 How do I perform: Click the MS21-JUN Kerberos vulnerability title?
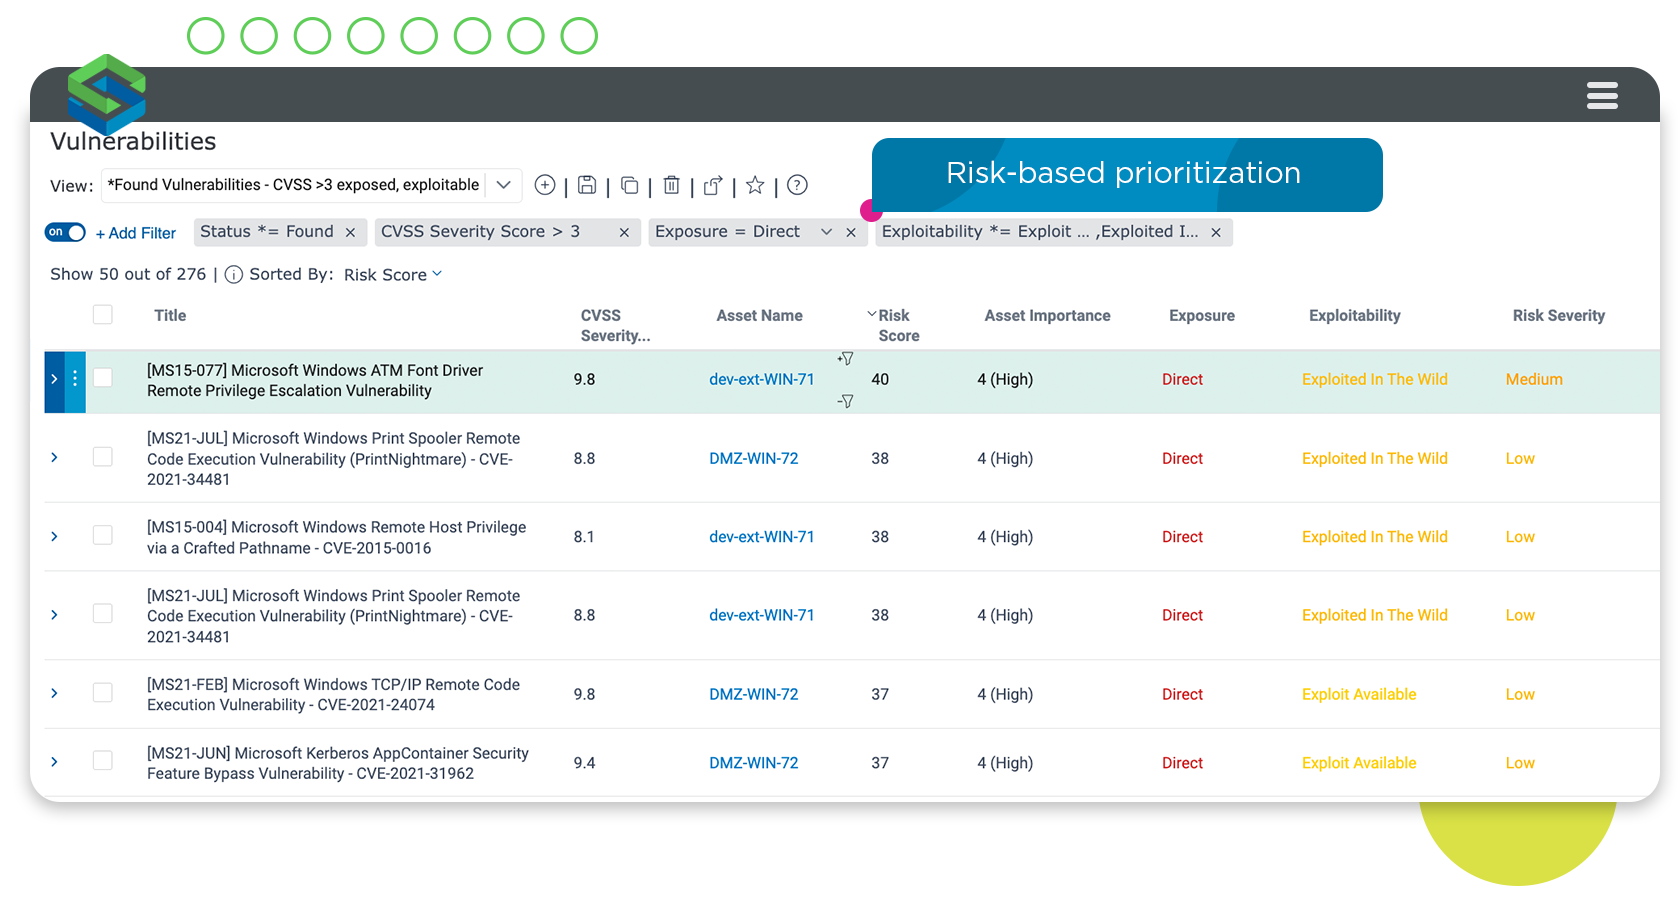pyautogui.click(x=338, y=763)
